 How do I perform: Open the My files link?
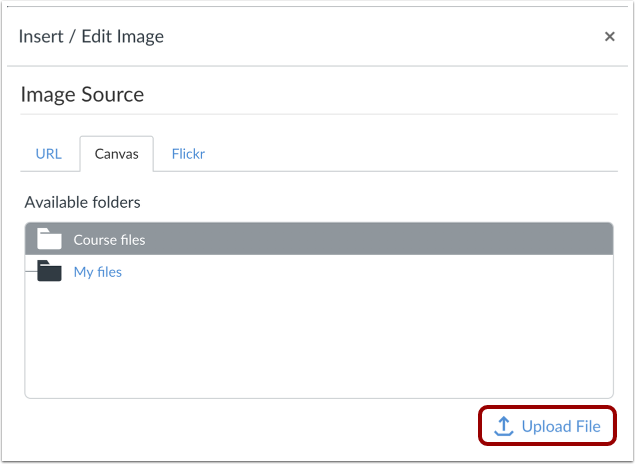(x=98, y=272)
